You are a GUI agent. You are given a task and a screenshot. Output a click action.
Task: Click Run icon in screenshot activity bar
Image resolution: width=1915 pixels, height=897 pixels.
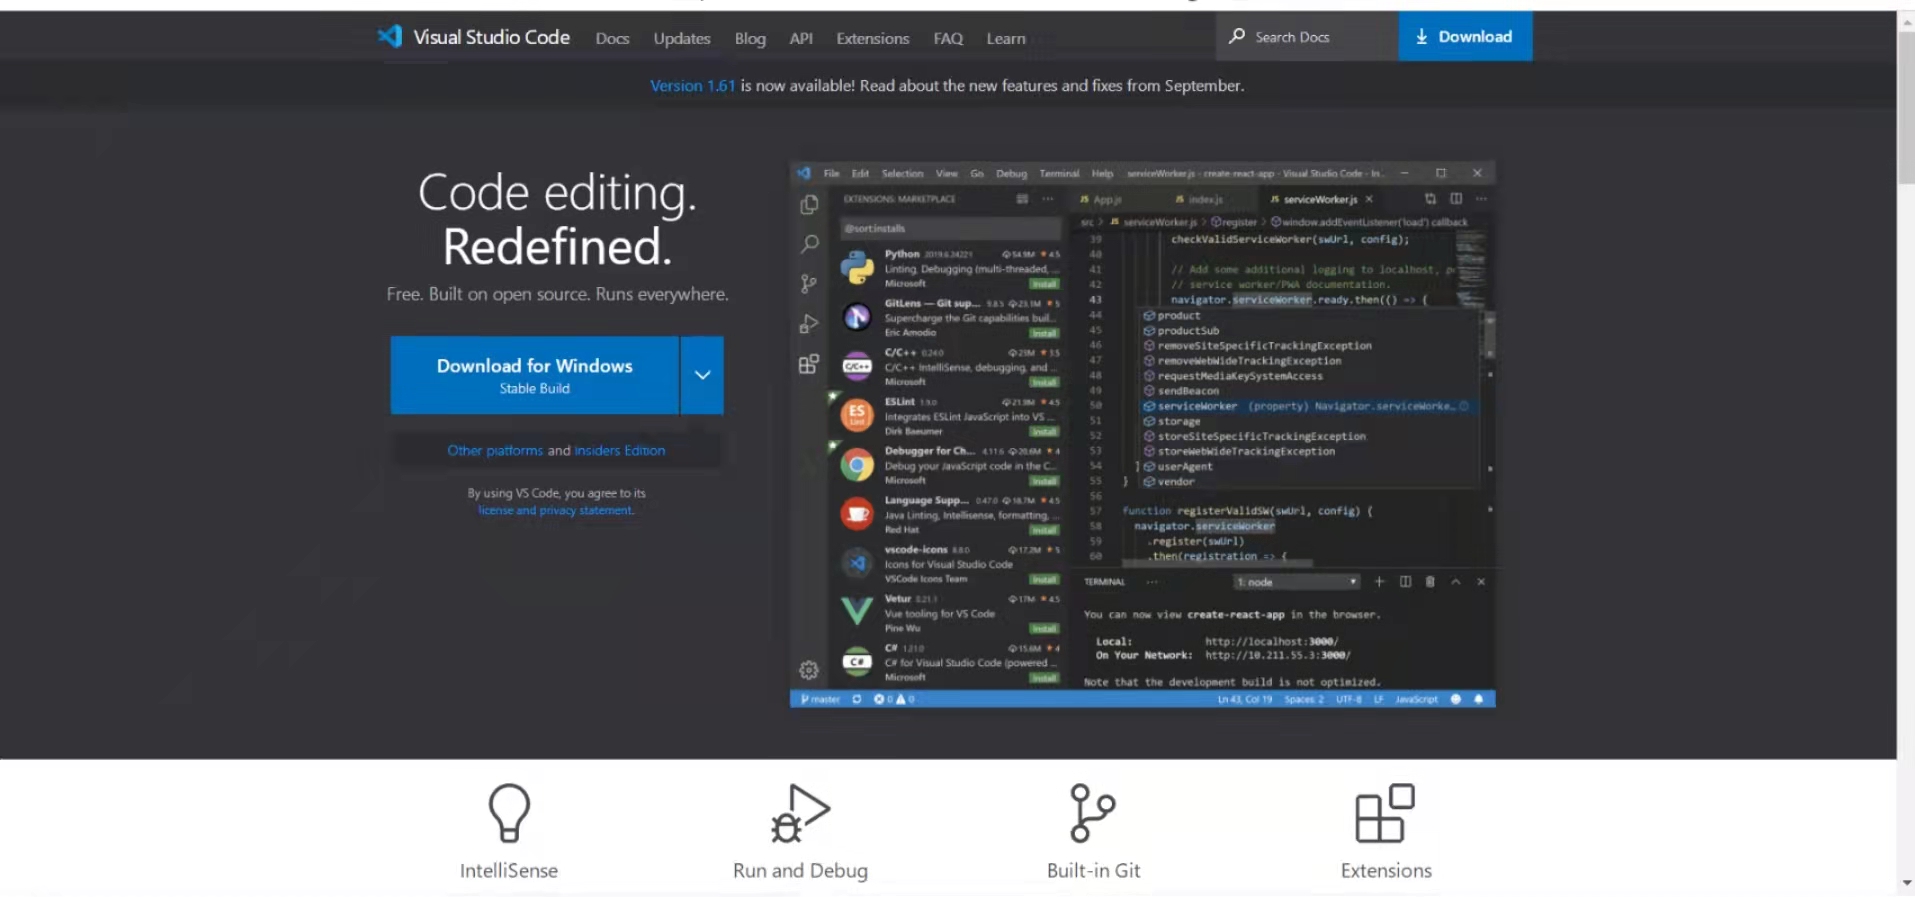point(809,324)
